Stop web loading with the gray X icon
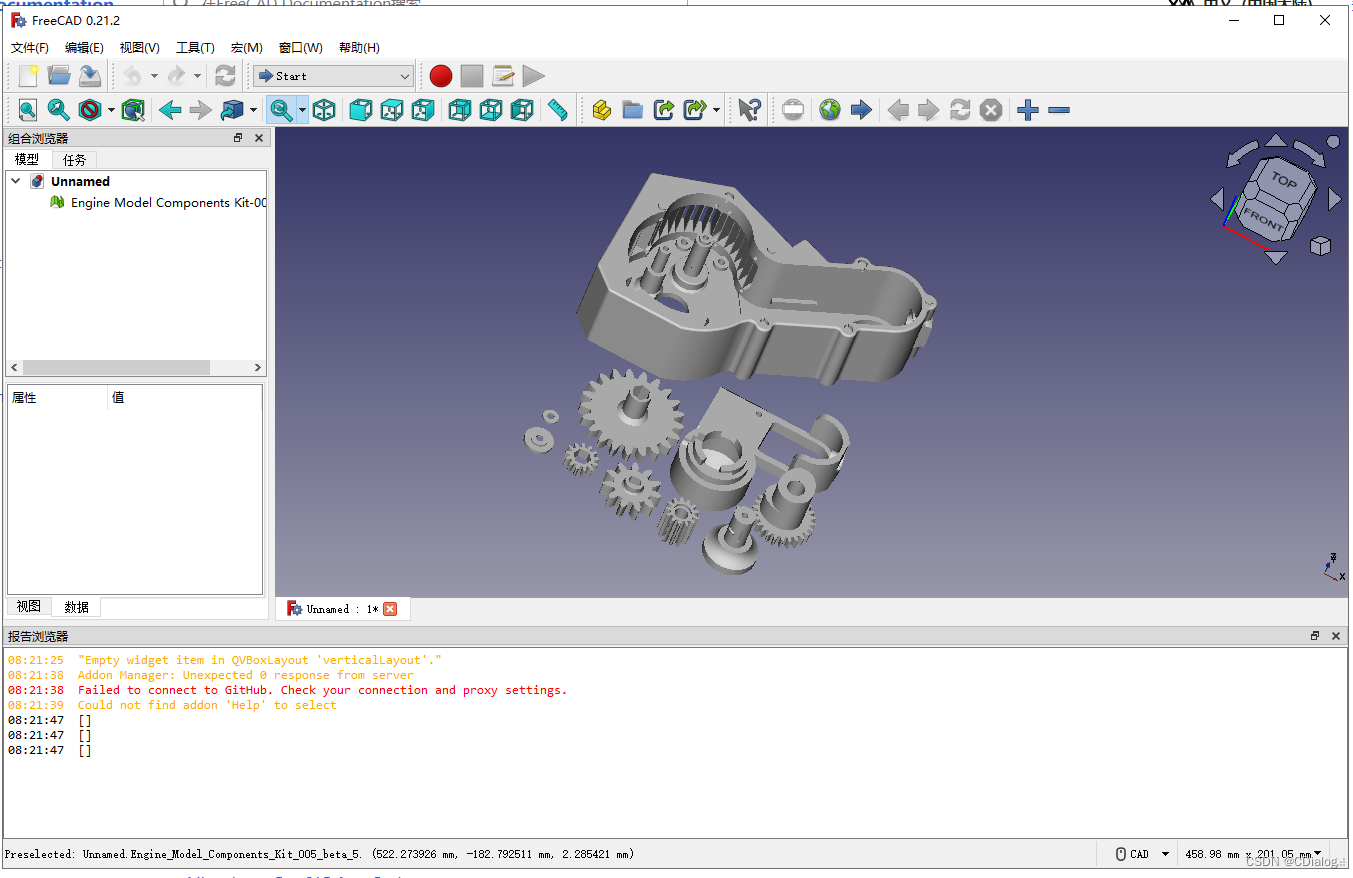Viewport: 1353px width, 878px height. (991, 110)
